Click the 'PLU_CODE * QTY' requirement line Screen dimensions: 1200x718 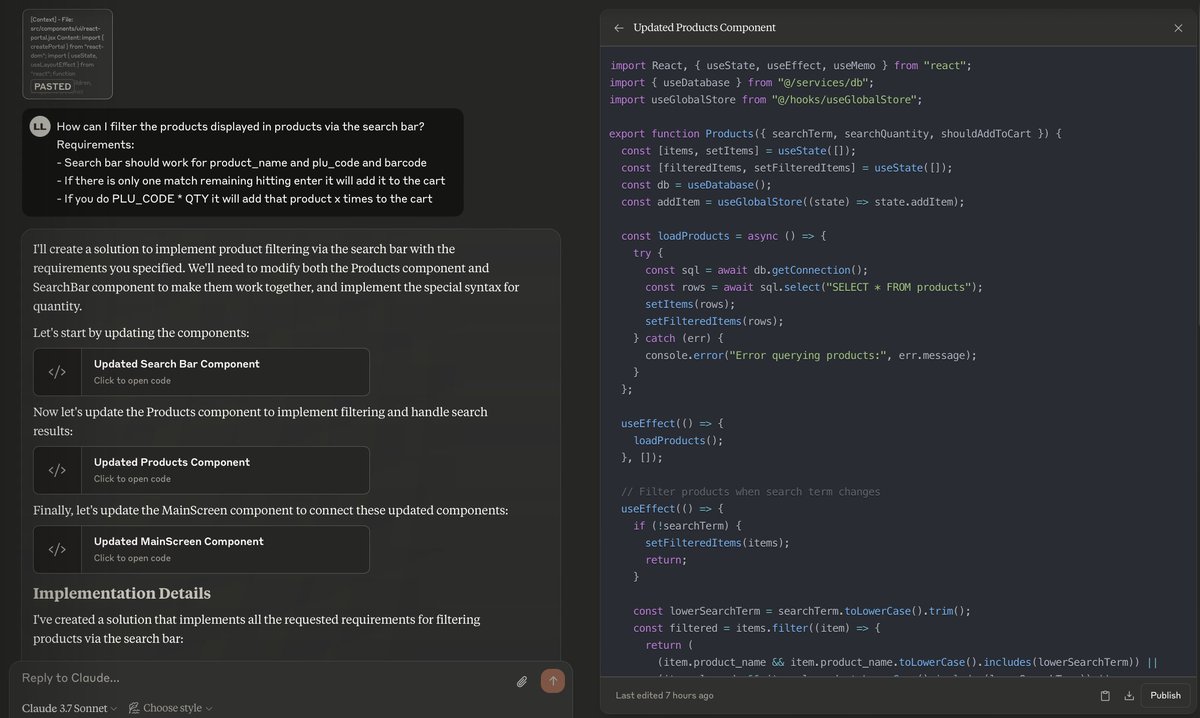[244, 198]
